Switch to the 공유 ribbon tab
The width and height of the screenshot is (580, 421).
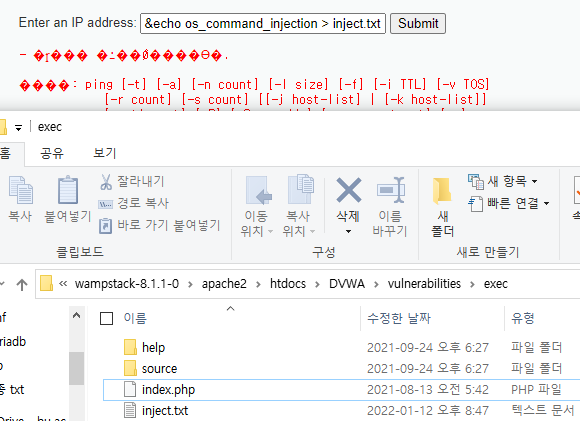tap(52, 153)
